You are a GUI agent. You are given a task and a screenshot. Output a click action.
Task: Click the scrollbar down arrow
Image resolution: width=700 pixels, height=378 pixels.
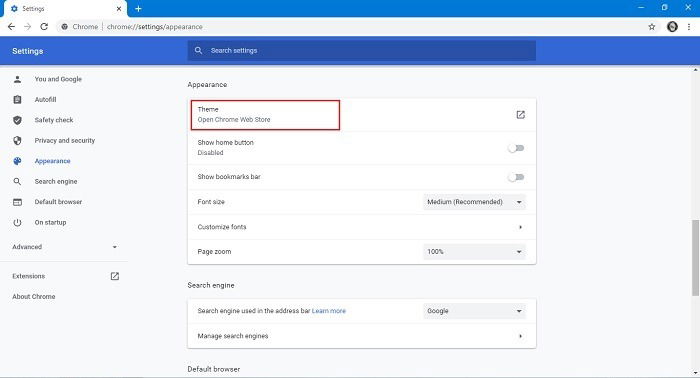point(696,373)
